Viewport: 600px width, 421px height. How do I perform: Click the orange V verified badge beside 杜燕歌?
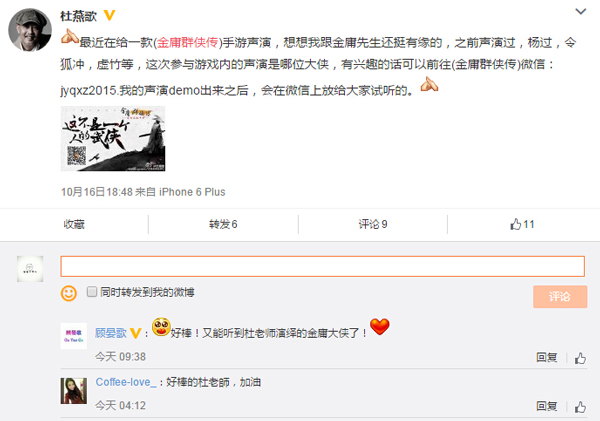(109, 15)
